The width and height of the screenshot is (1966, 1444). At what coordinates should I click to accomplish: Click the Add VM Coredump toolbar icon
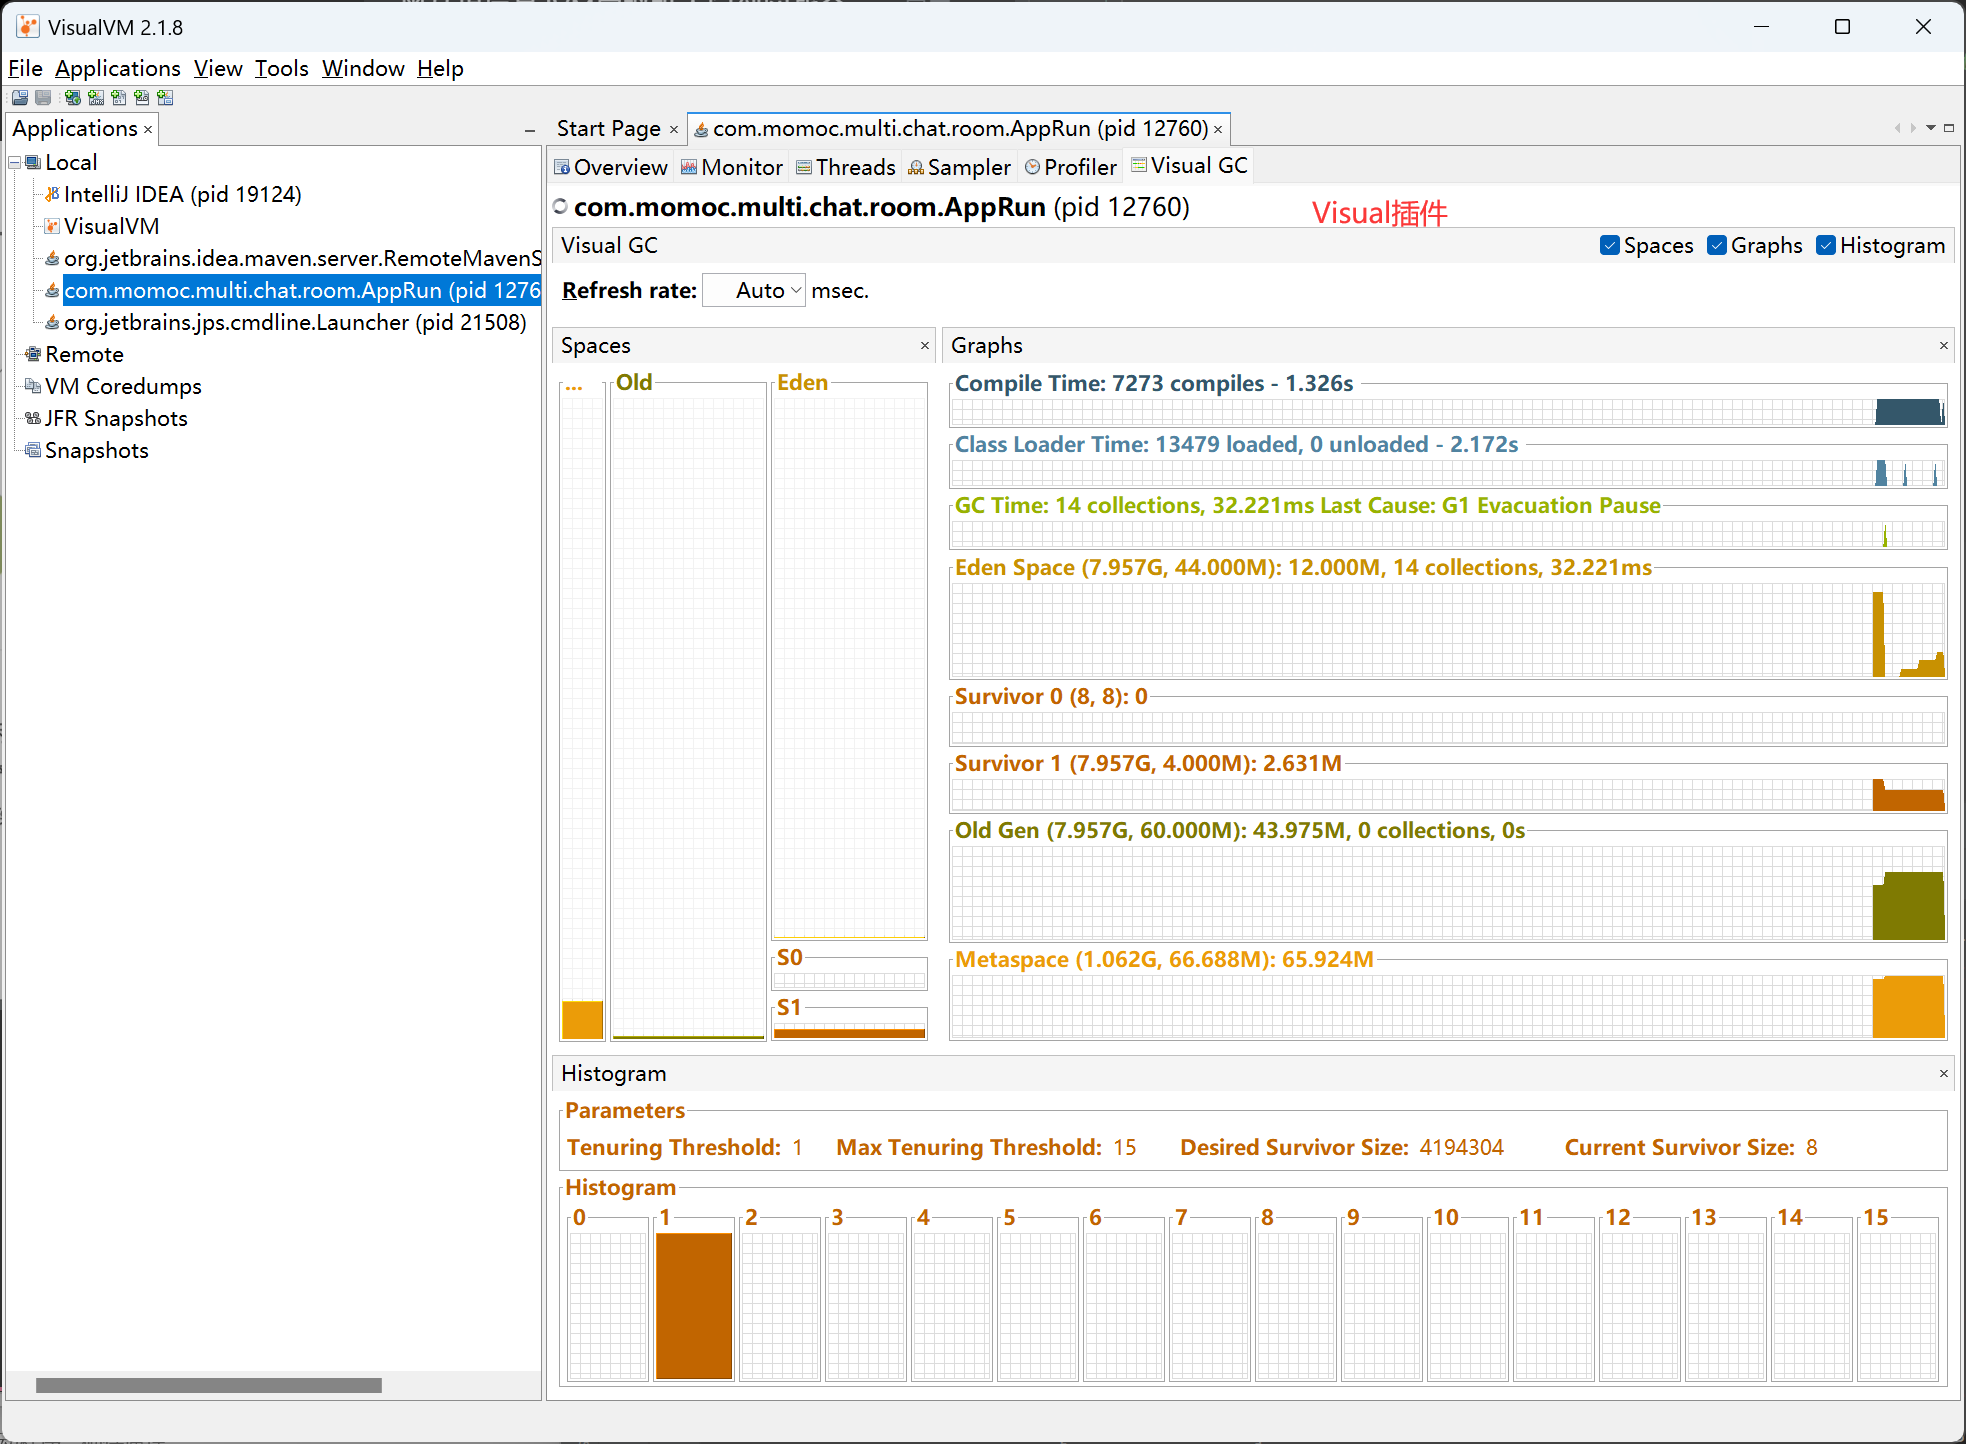point(119,97)
